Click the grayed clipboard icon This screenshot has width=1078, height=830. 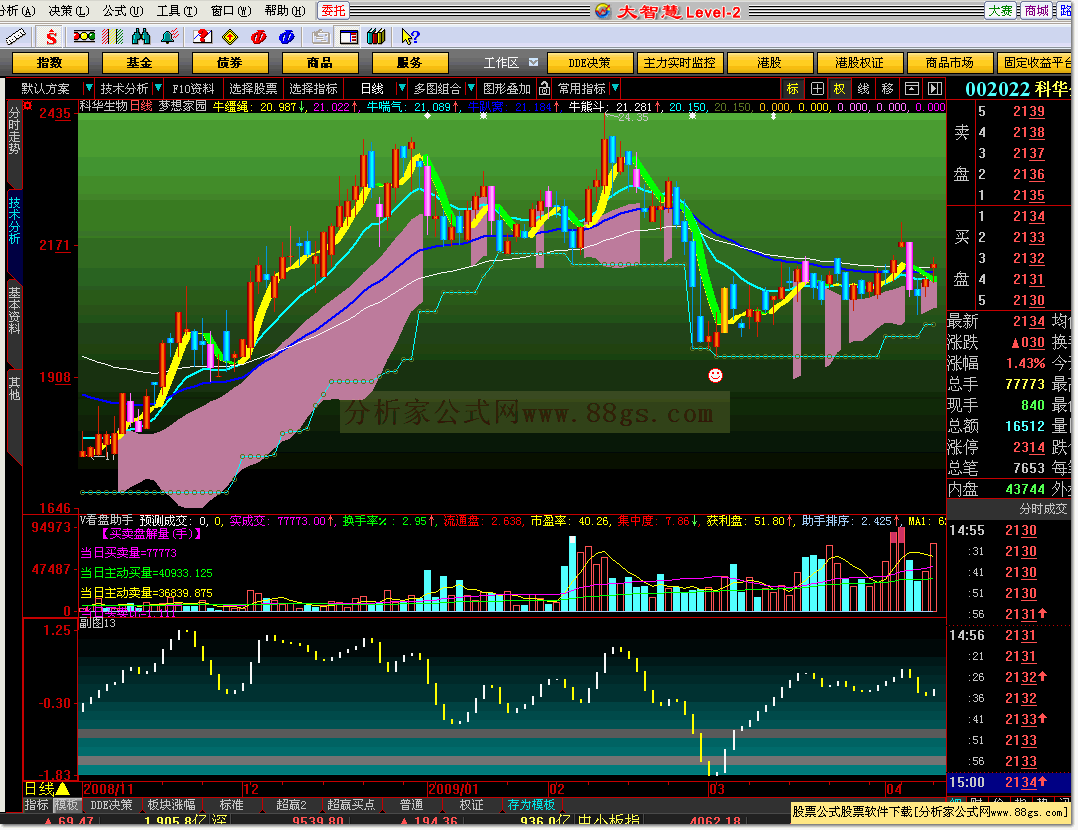click(320, 37)
